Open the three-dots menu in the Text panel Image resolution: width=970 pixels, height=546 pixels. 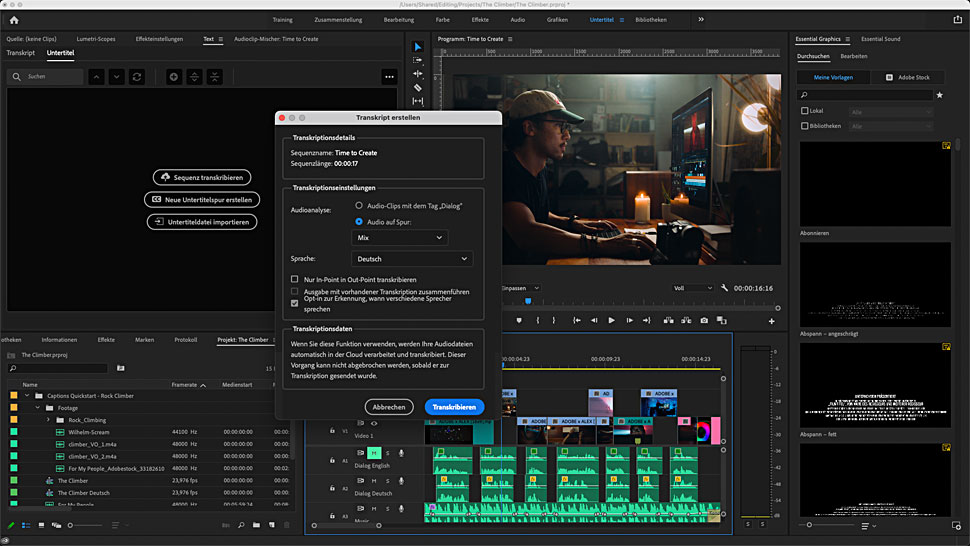point(389,77)
